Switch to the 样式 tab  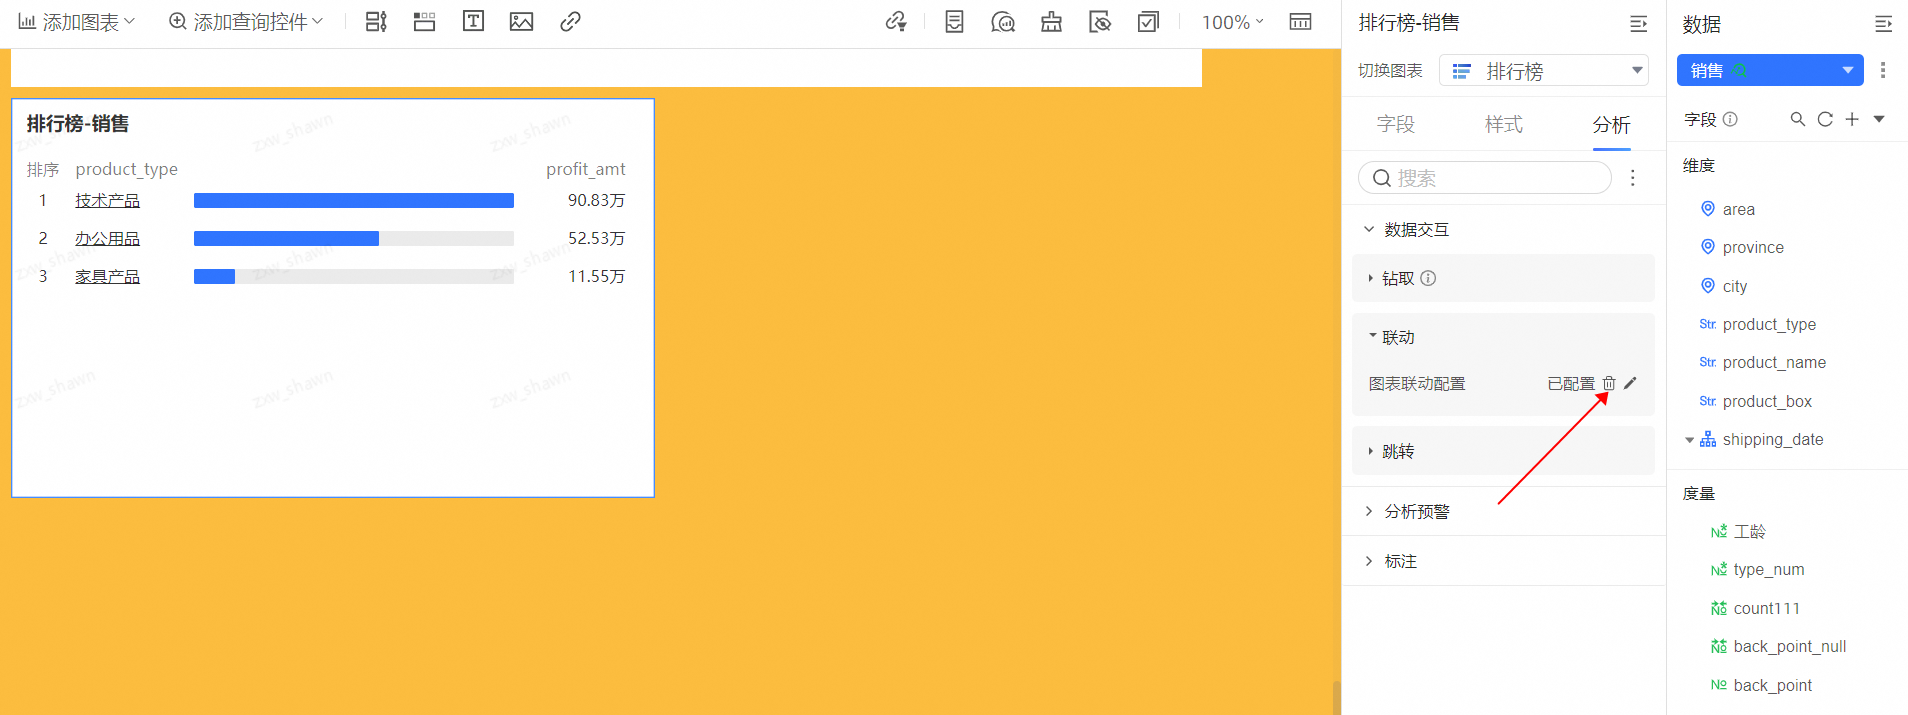(x=1503, y=124)
